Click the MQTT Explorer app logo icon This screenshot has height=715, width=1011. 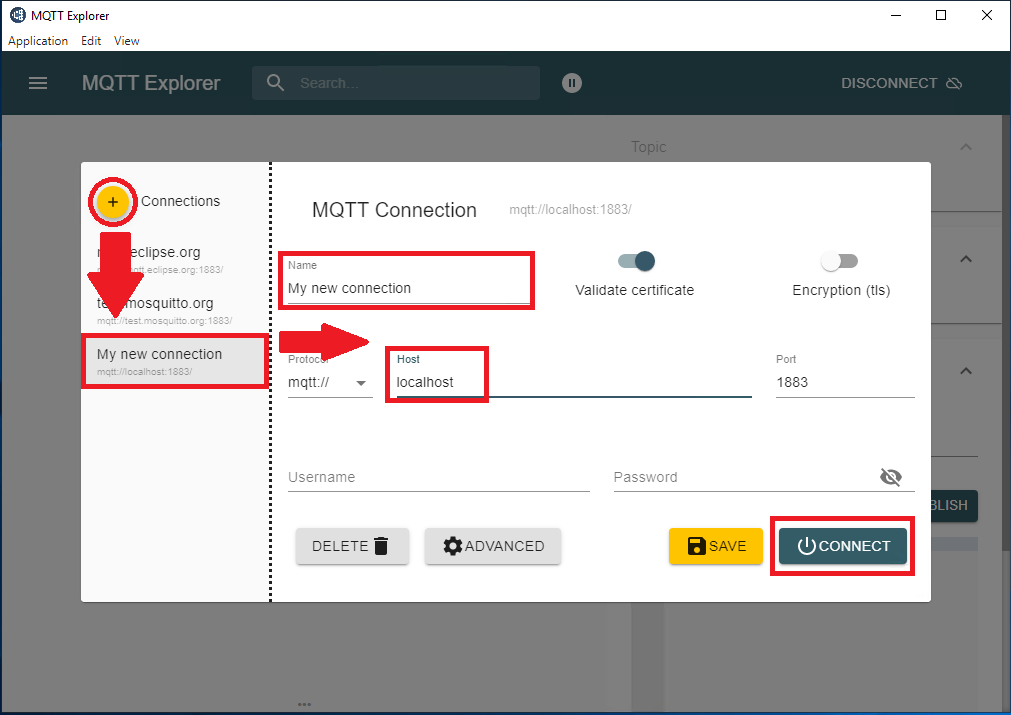click(17, 15)
